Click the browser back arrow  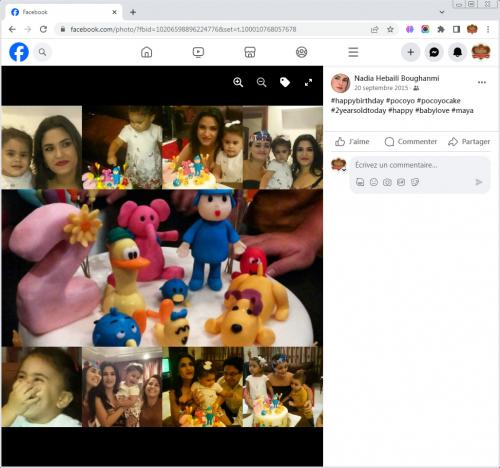(12, 29)
